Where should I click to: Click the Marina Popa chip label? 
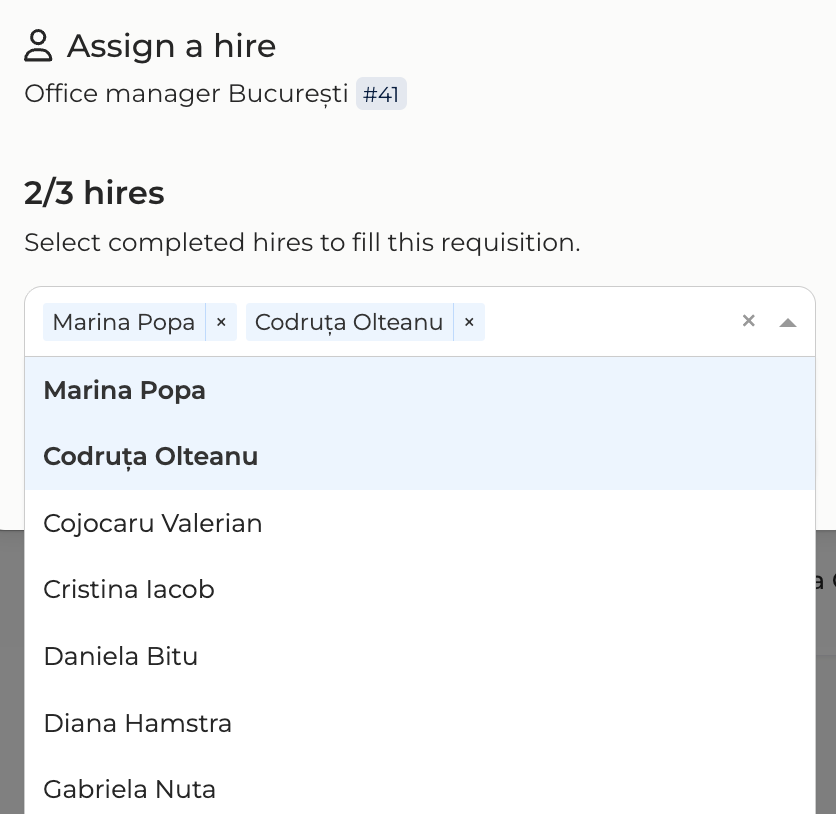tap(124, 322)
